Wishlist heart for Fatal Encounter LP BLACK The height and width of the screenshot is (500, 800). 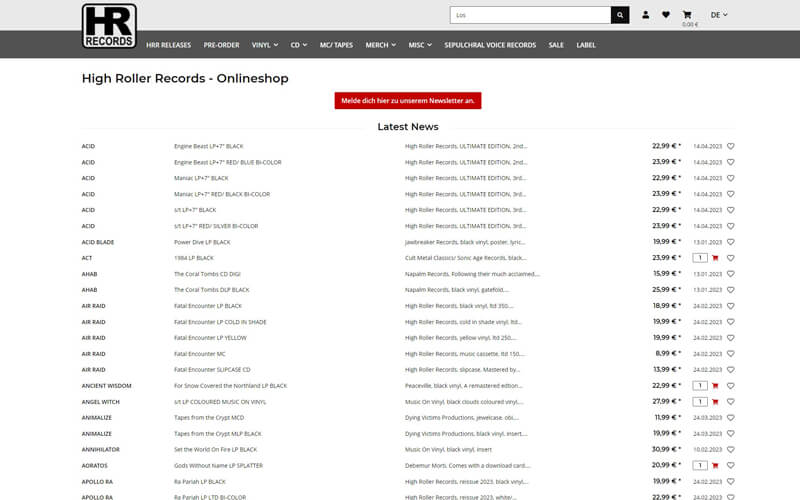point(731,306)
